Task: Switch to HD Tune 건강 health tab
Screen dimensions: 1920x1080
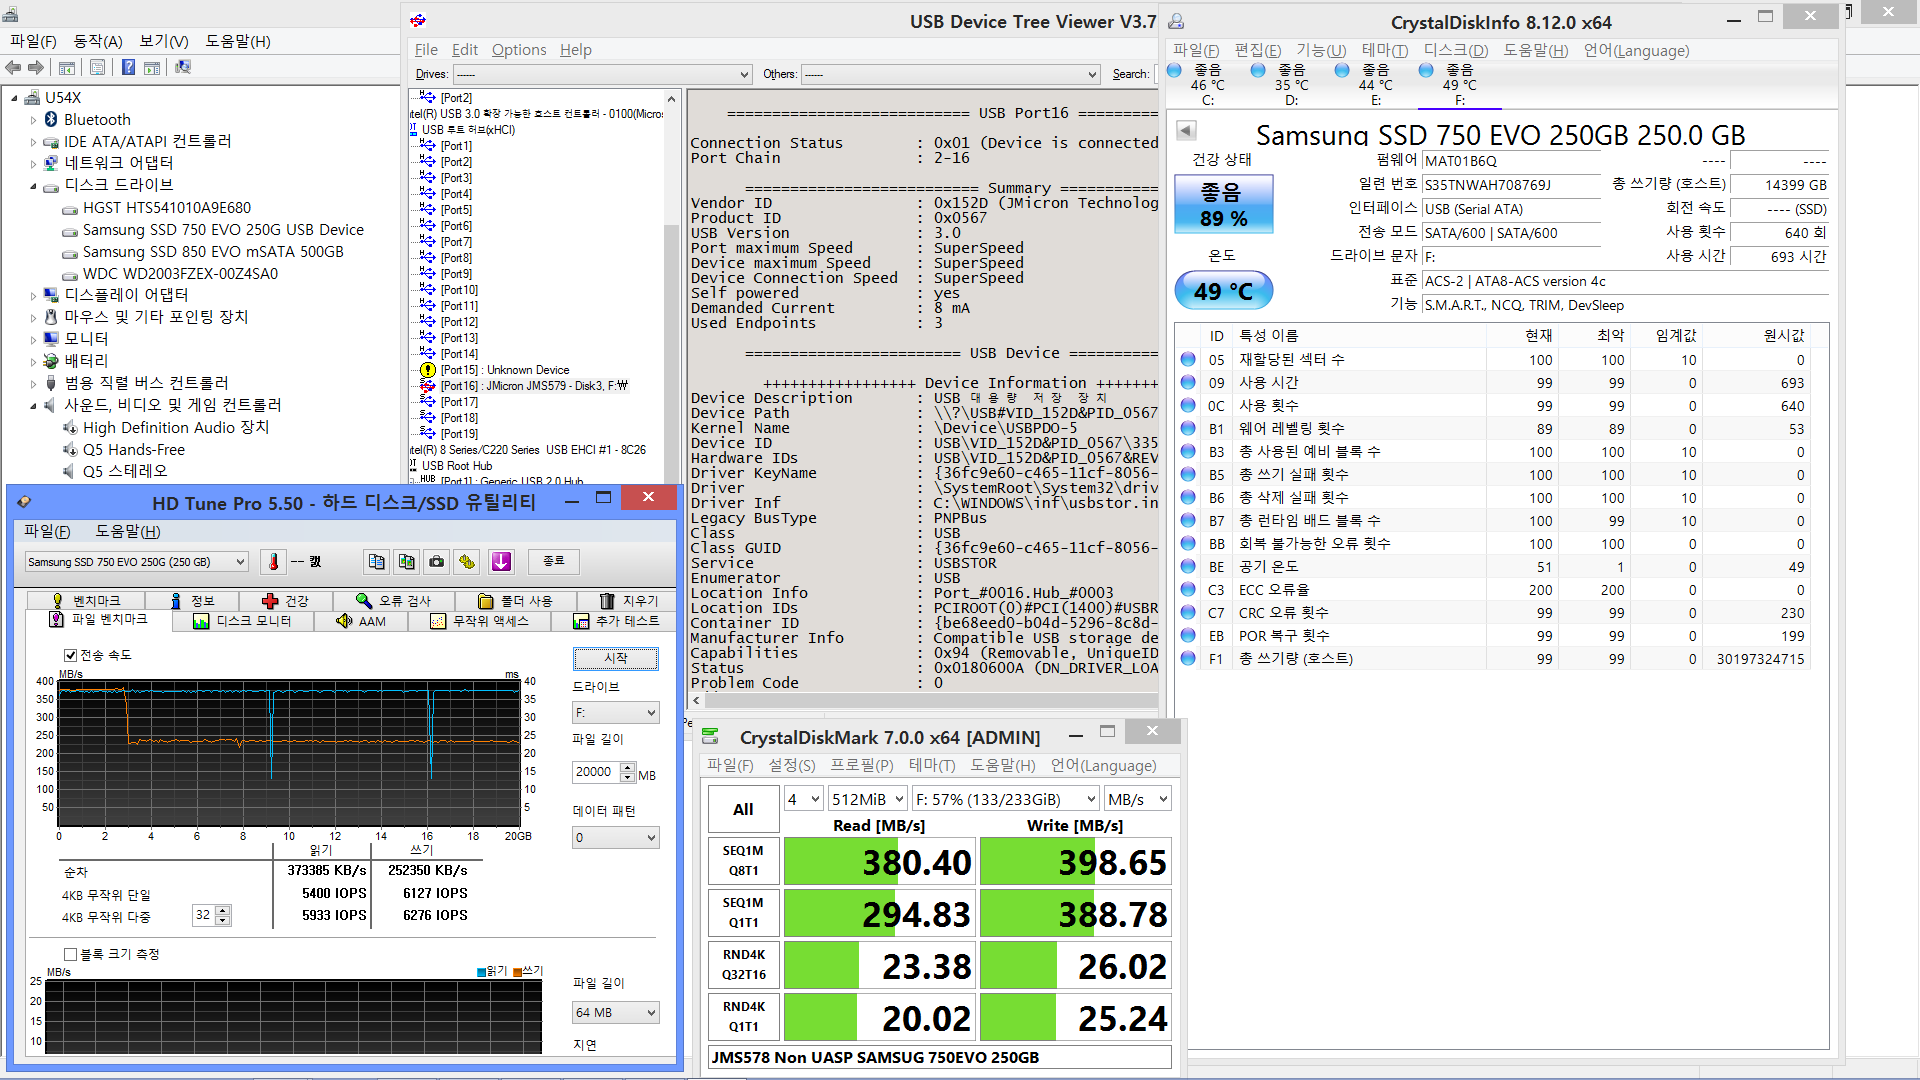Action: point(286,600)
